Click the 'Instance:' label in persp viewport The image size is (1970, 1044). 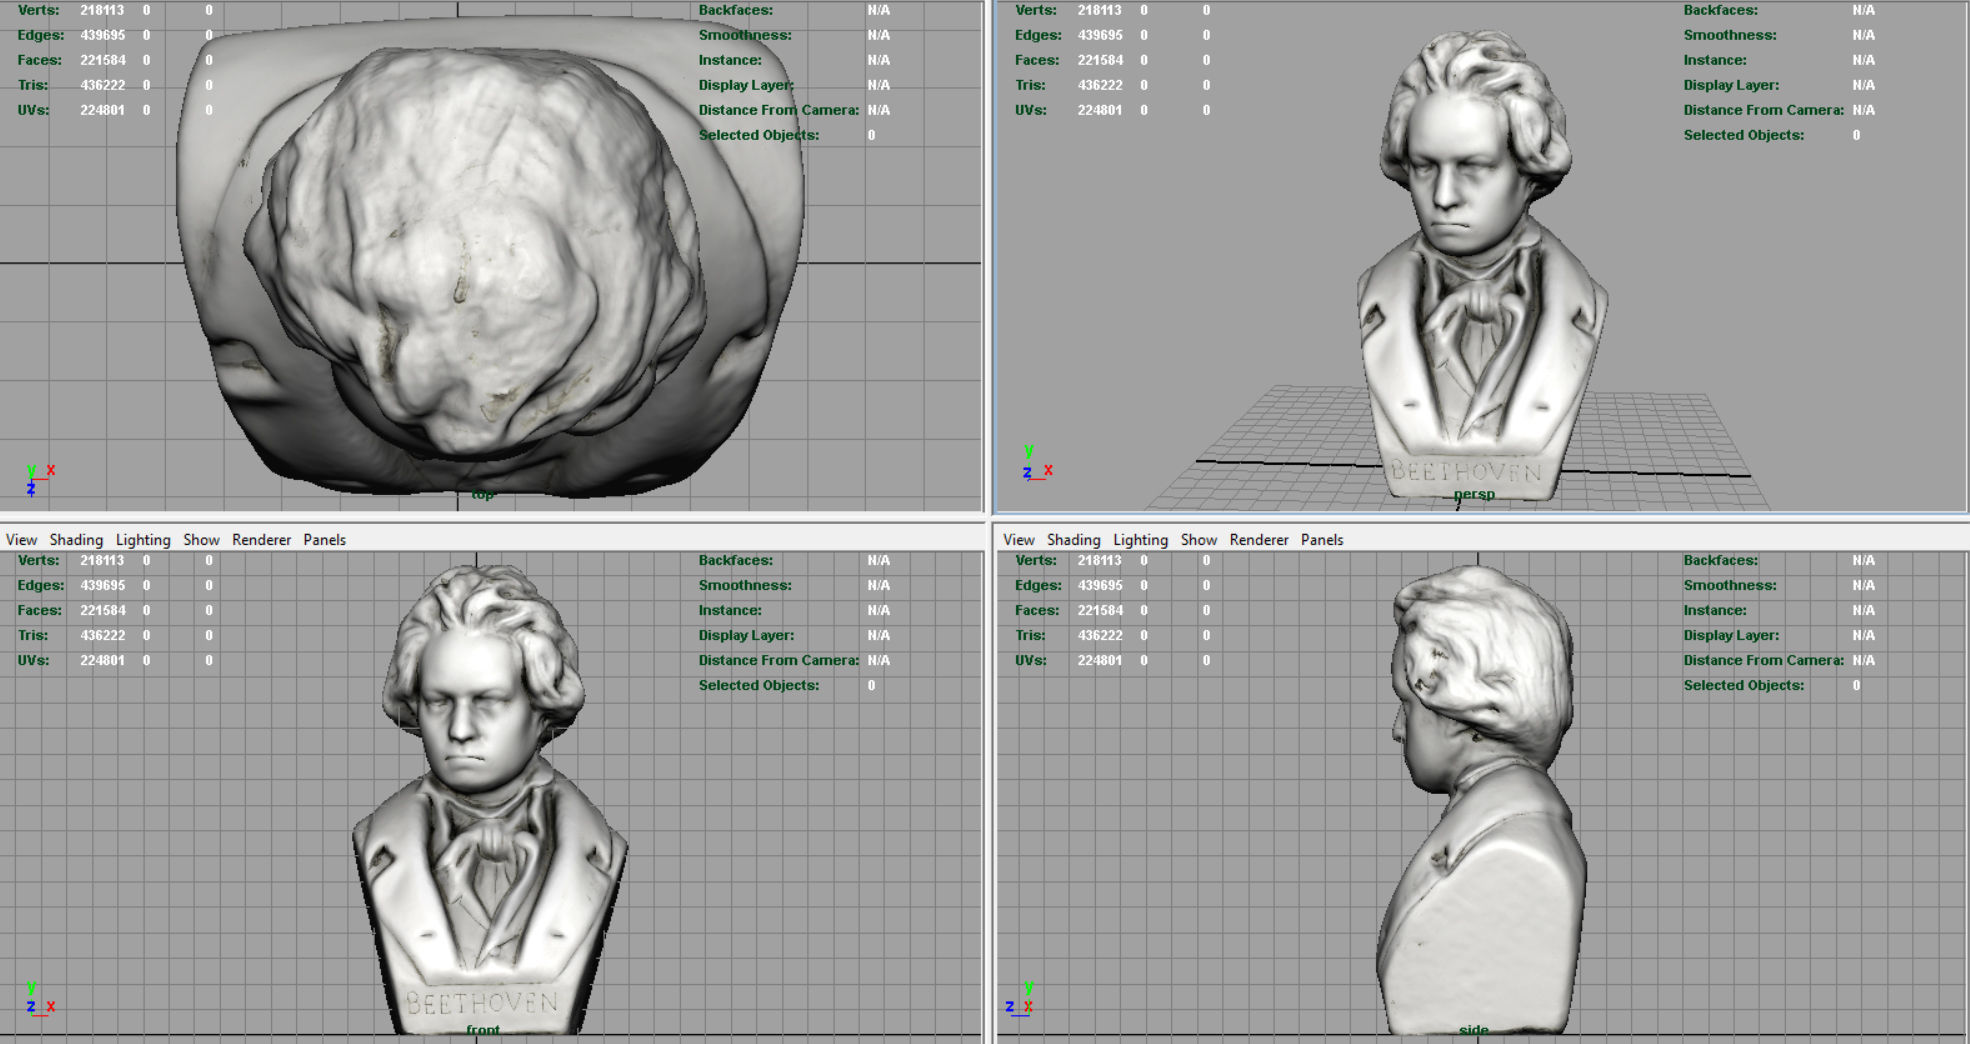[1714, 60]
